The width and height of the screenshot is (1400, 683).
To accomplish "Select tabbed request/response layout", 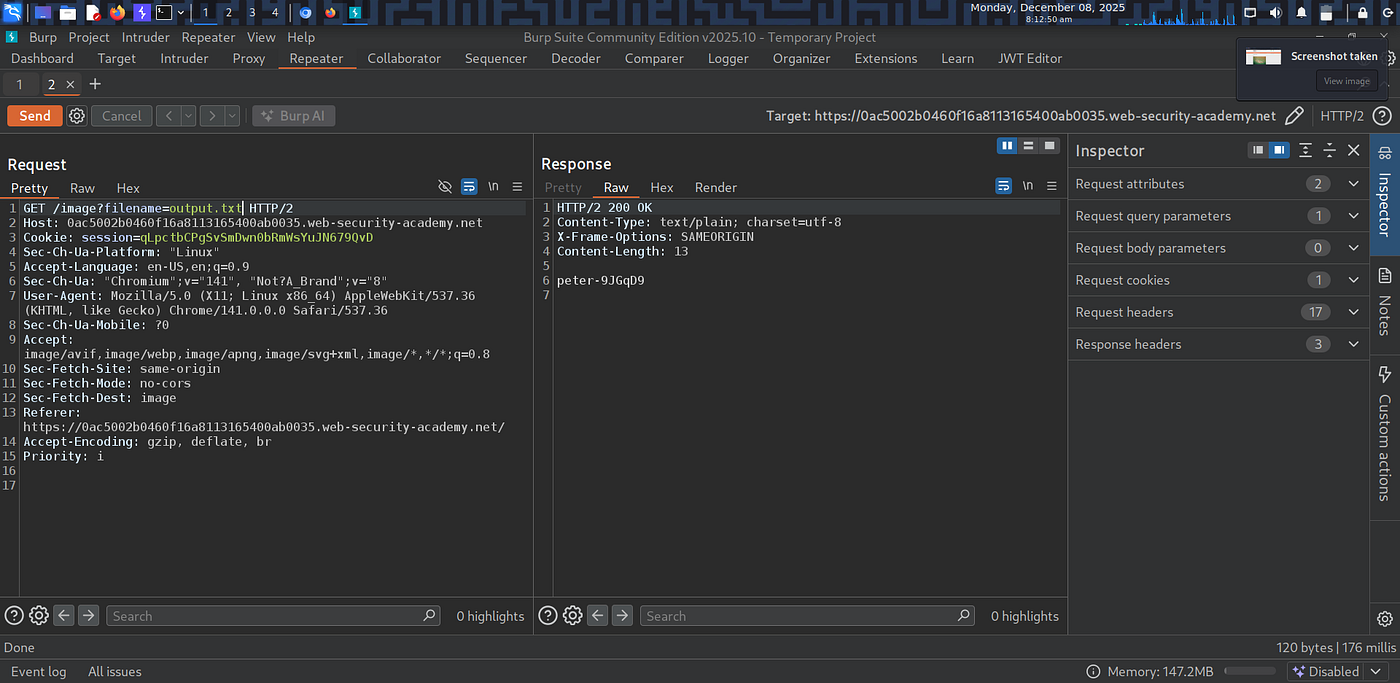I will (x=1049, y=146).
